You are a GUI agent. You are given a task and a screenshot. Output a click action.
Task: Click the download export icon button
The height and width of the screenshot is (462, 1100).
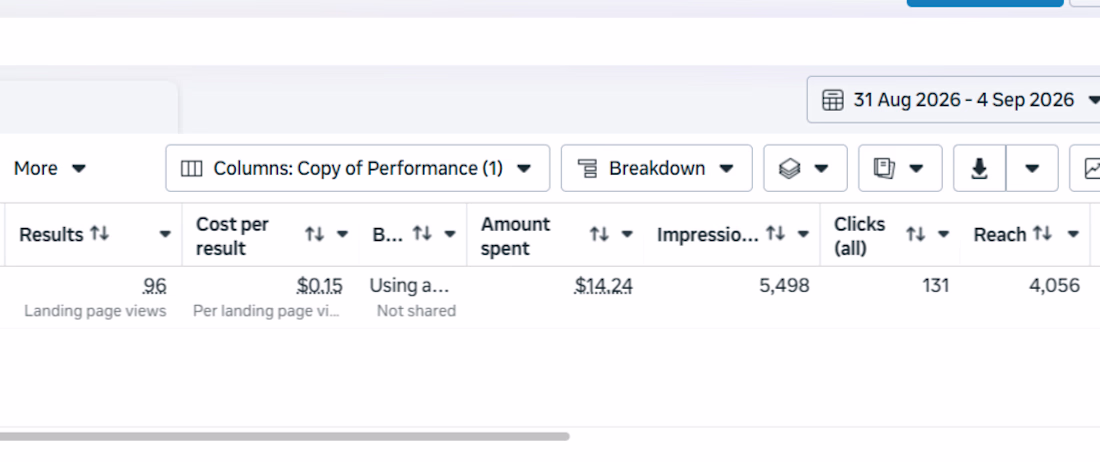tap(979, 168)
